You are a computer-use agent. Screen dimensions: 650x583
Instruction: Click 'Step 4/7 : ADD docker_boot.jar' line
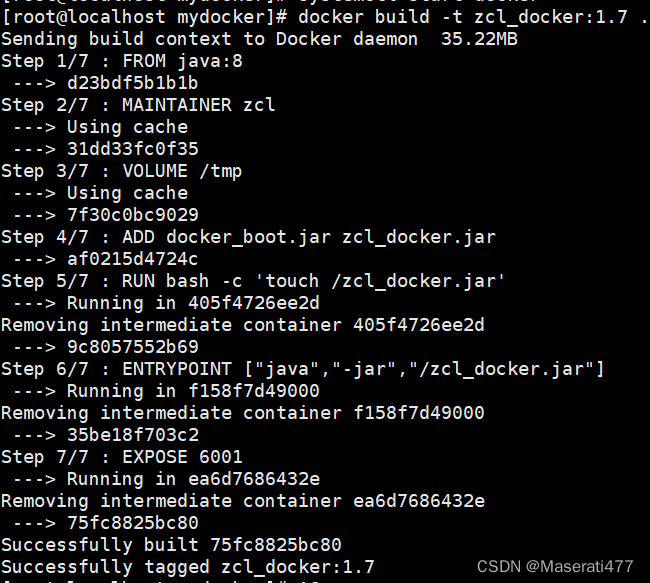click(x=248, y=237)
